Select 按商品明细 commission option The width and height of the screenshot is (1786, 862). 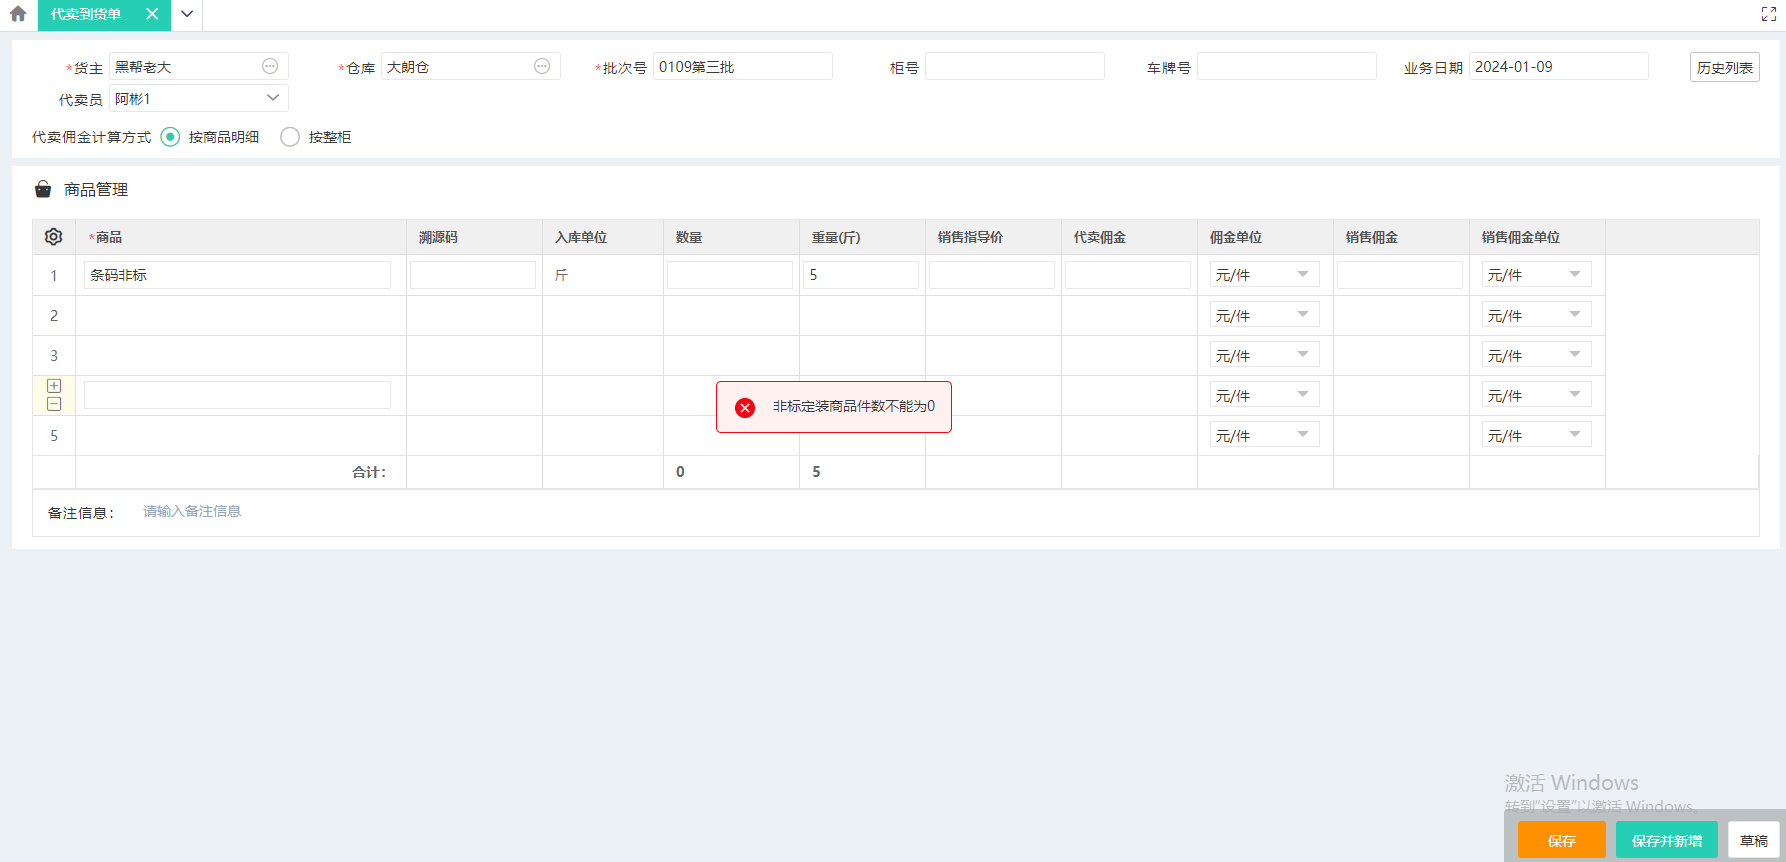point(170,137)
